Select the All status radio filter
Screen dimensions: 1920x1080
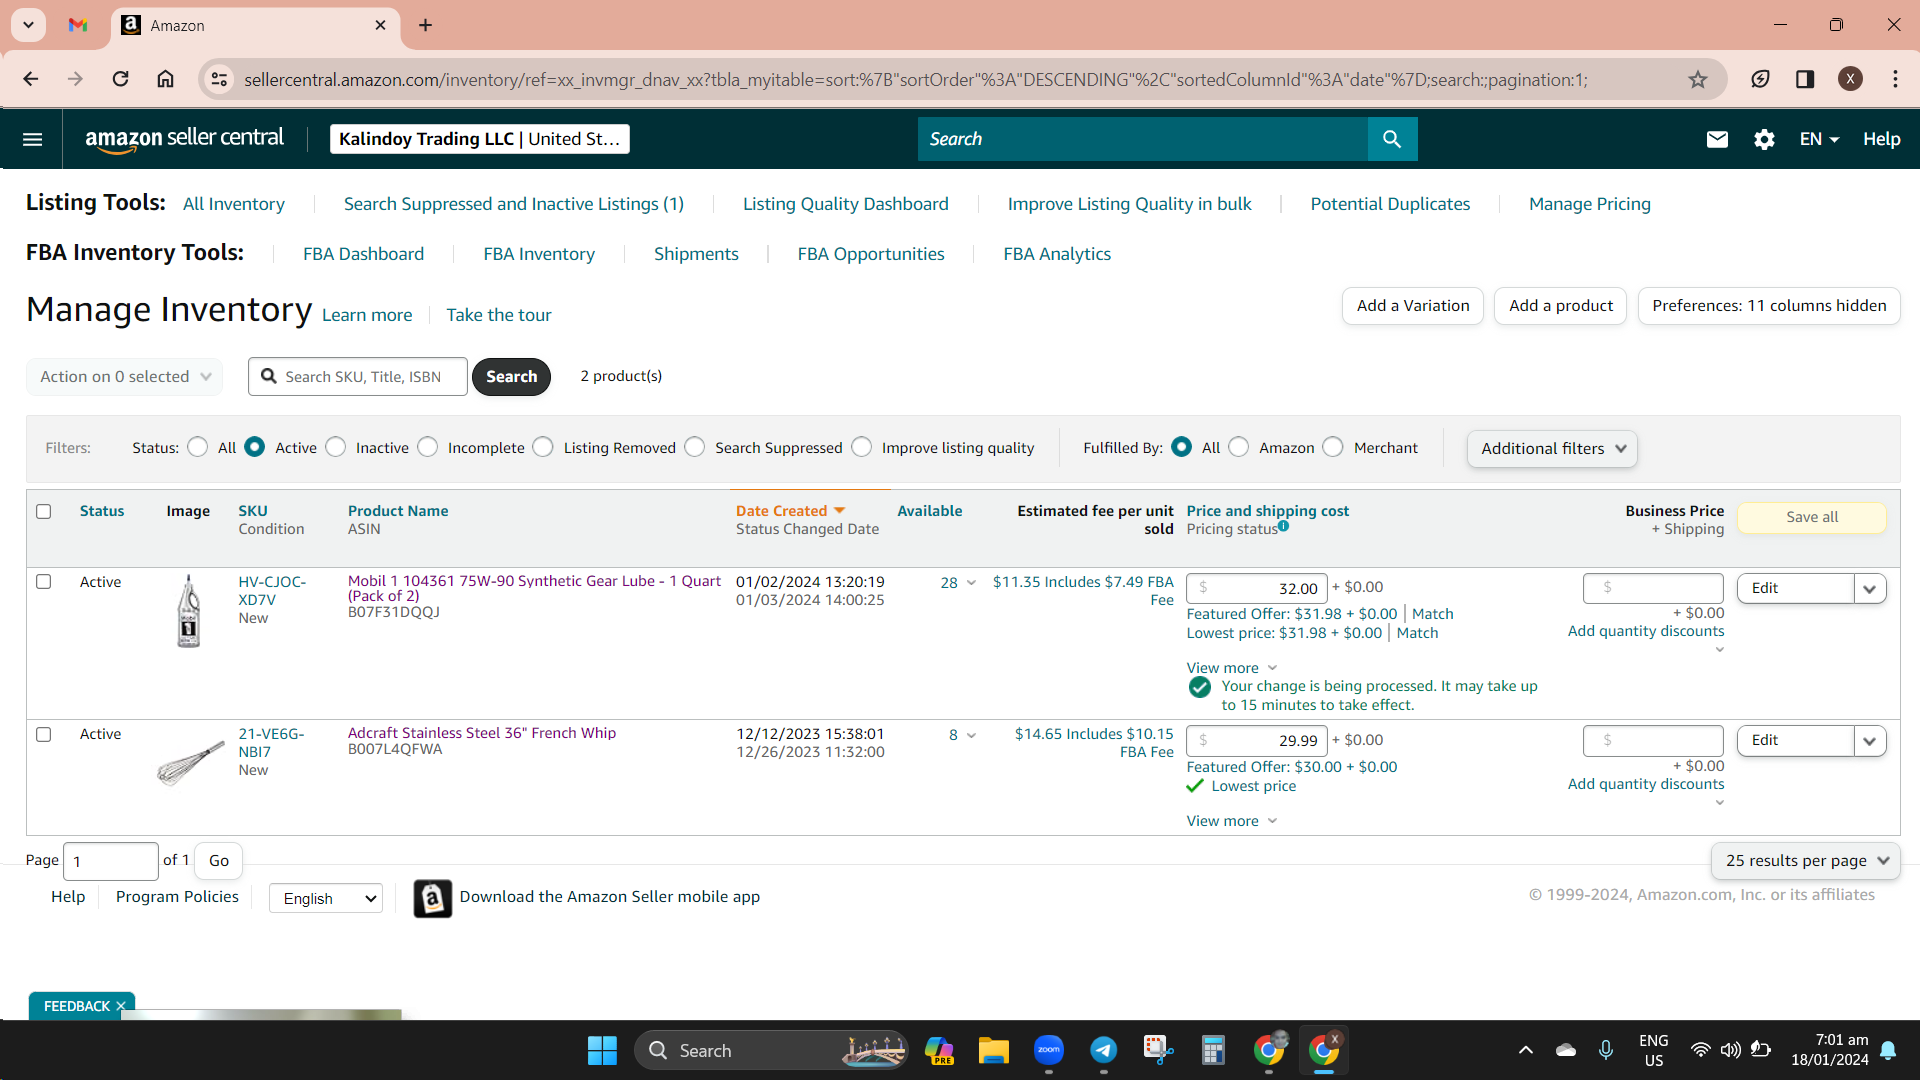(x=198, y=447)
